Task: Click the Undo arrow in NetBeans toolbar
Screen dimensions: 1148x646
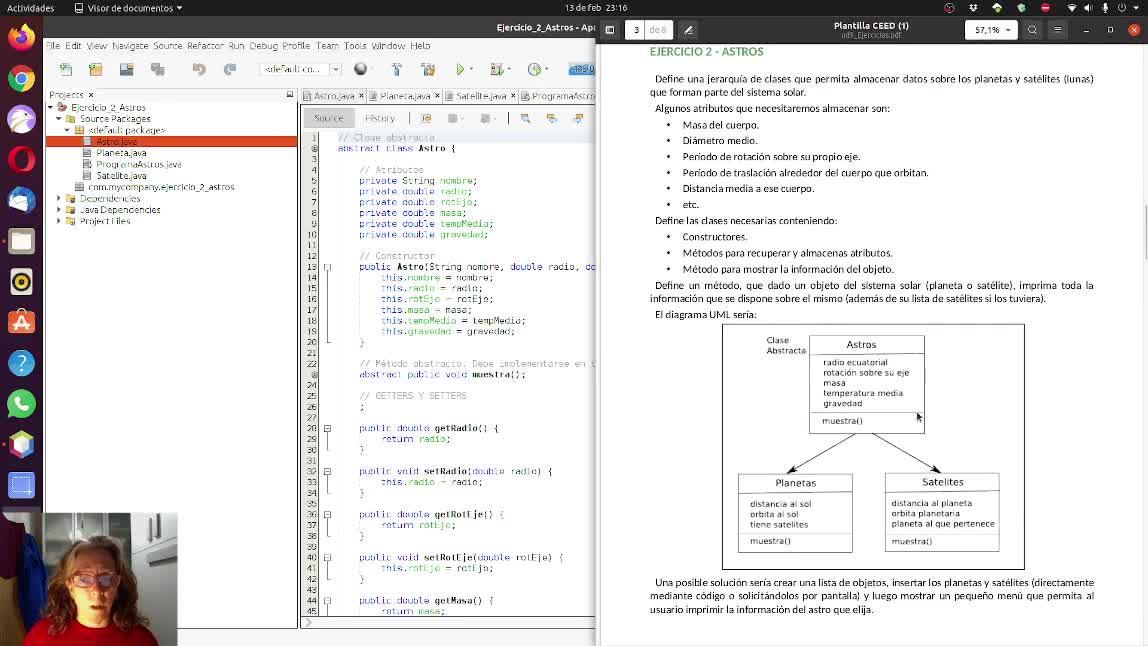Action: [199, 69]
